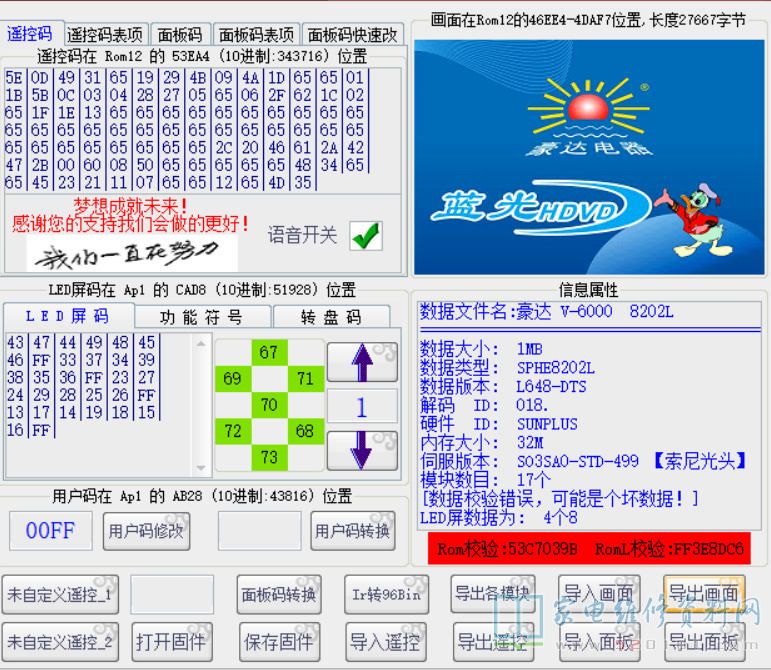The height and width of the screenshot is (670, 771).
Task: Click the blue HDVD boot logo preview image
Action: pos(589,157)
